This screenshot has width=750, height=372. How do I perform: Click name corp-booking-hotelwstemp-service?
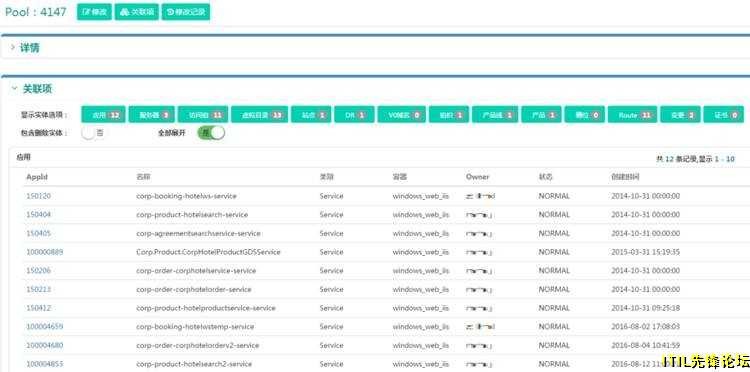point(195,327)
